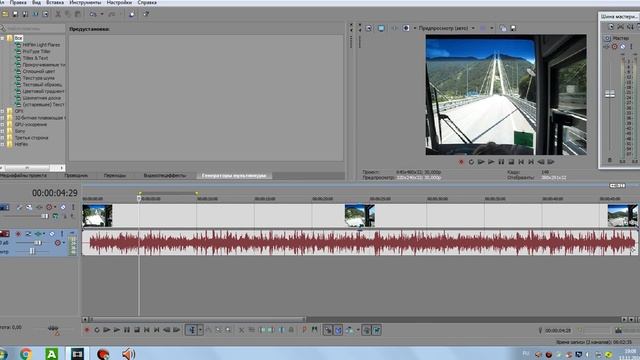Click the Render As toolbar icon

point(35,14)
